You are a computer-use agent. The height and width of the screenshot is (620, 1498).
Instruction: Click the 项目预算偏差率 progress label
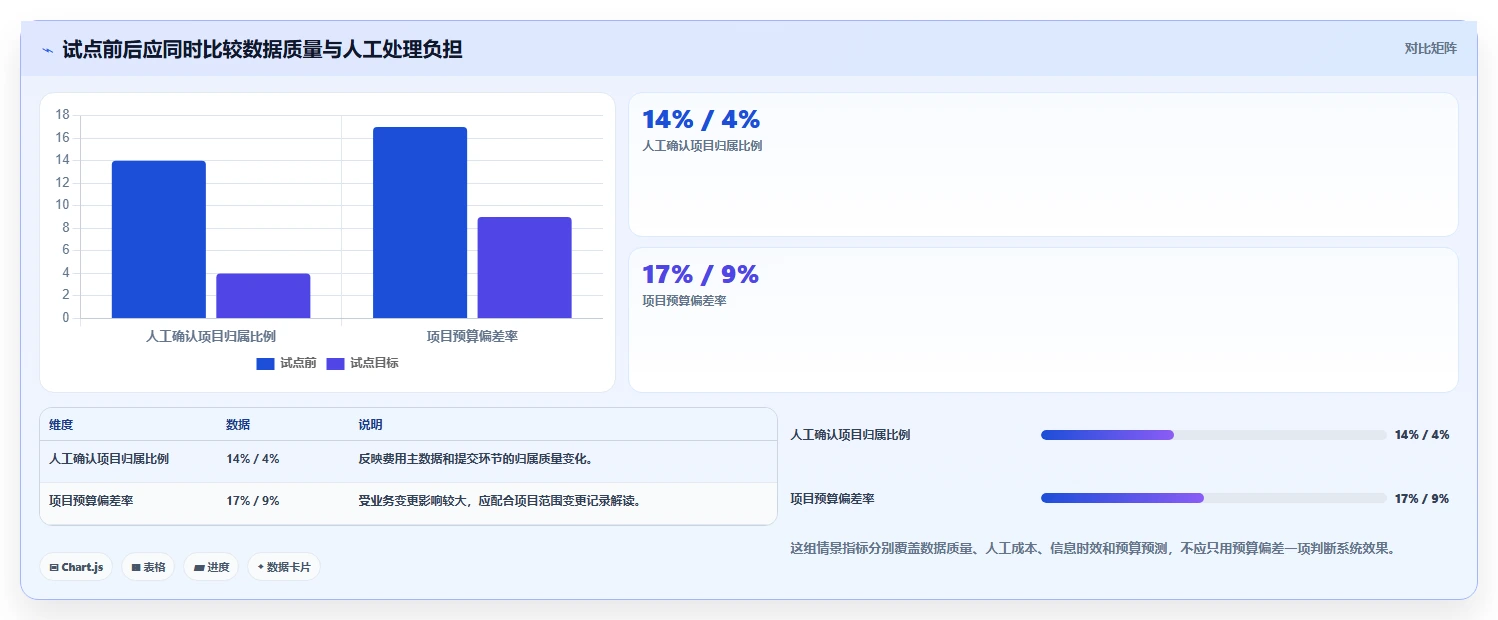[x=832, y=498]
